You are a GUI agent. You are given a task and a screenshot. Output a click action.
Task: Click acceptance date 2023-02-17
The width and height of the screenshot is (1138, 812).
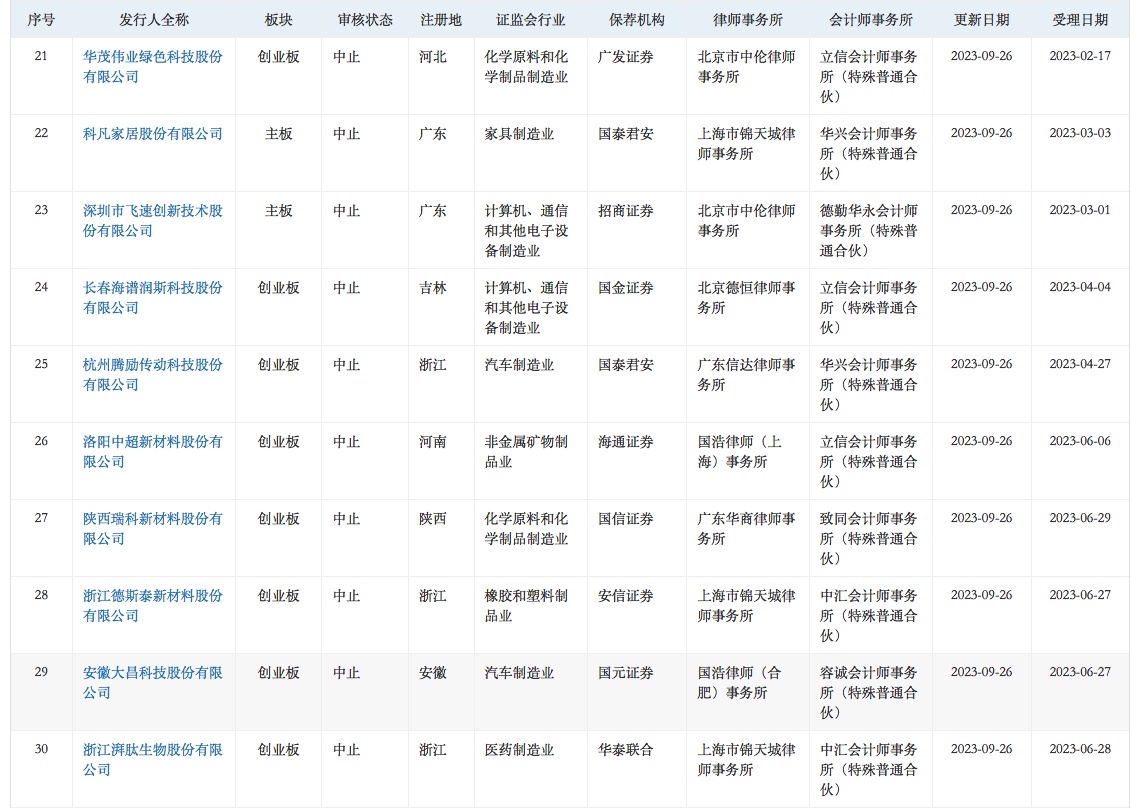pyautogui.click(x=1080, y=56)
